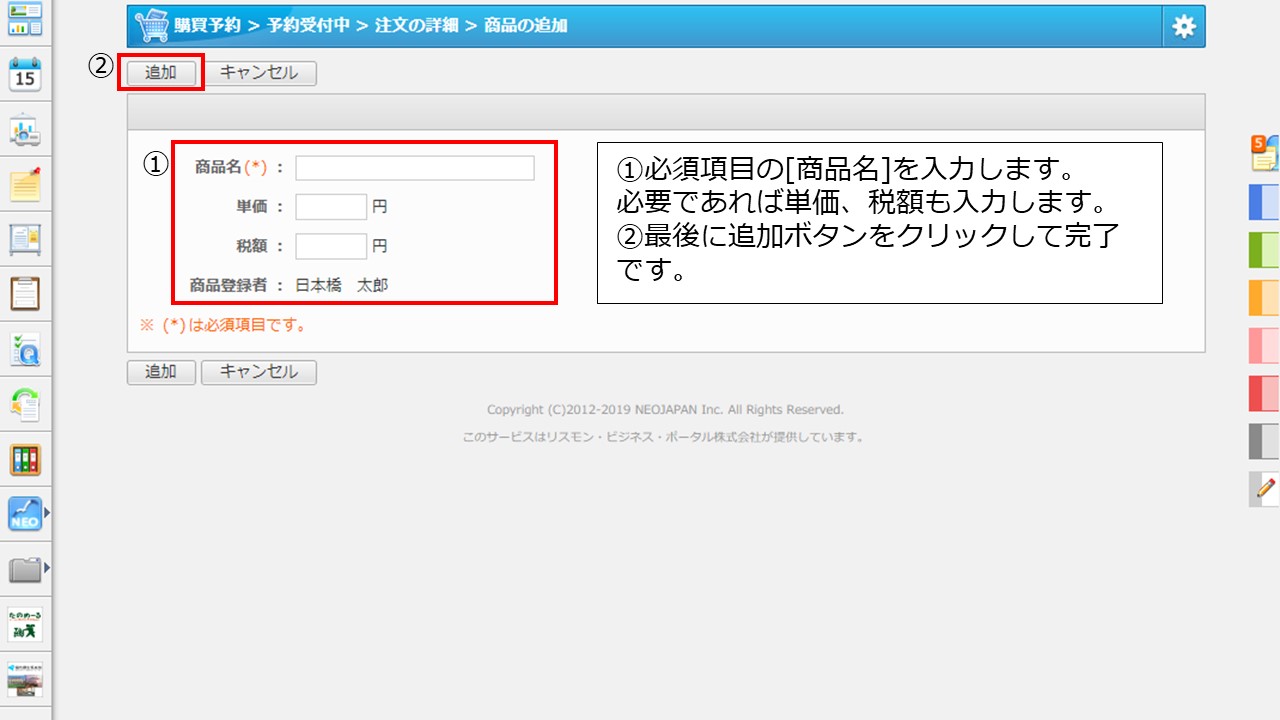Pick the green sticky note color
1280x720 pixels.
[x=1264, y=250]
